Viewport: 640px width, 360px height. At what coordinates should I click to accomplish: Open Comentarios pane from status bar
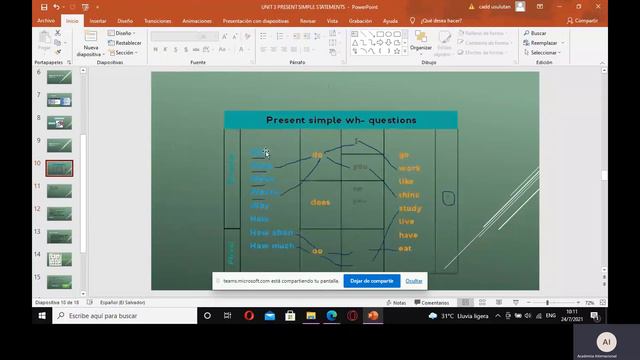click(x=432, y=303)
